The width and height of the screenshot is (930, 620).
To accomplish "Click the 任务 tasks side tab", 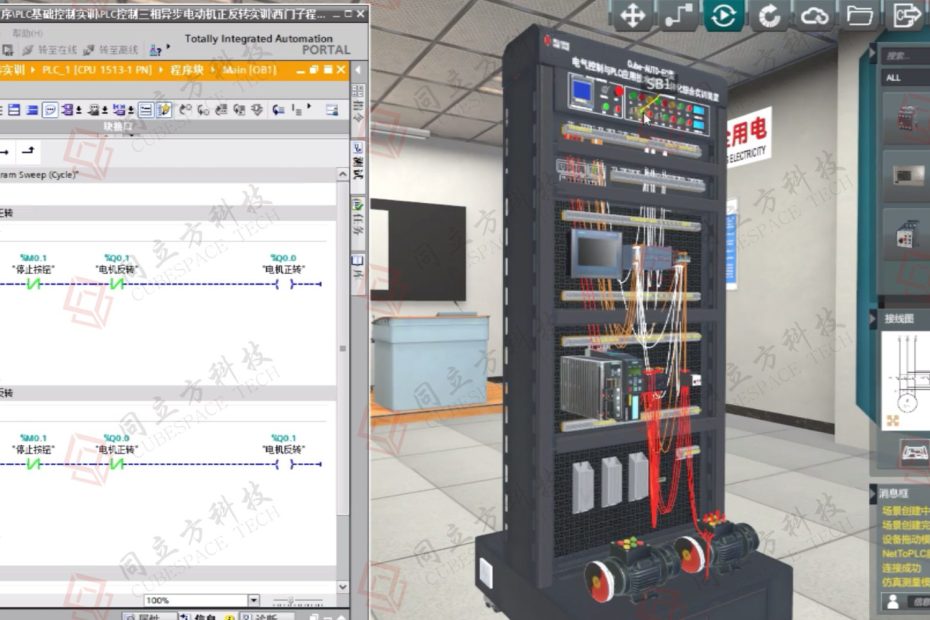I will 358,220.
